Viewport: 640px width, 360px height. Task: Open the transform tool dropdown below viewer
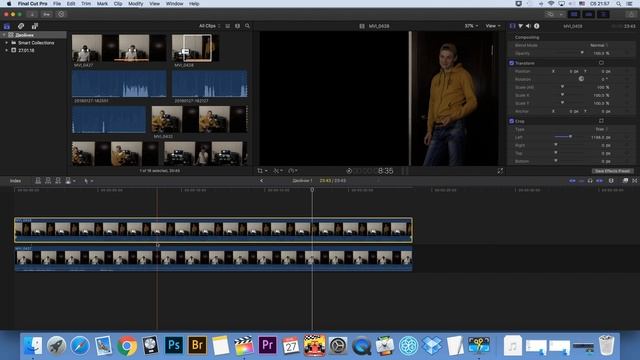262,171
